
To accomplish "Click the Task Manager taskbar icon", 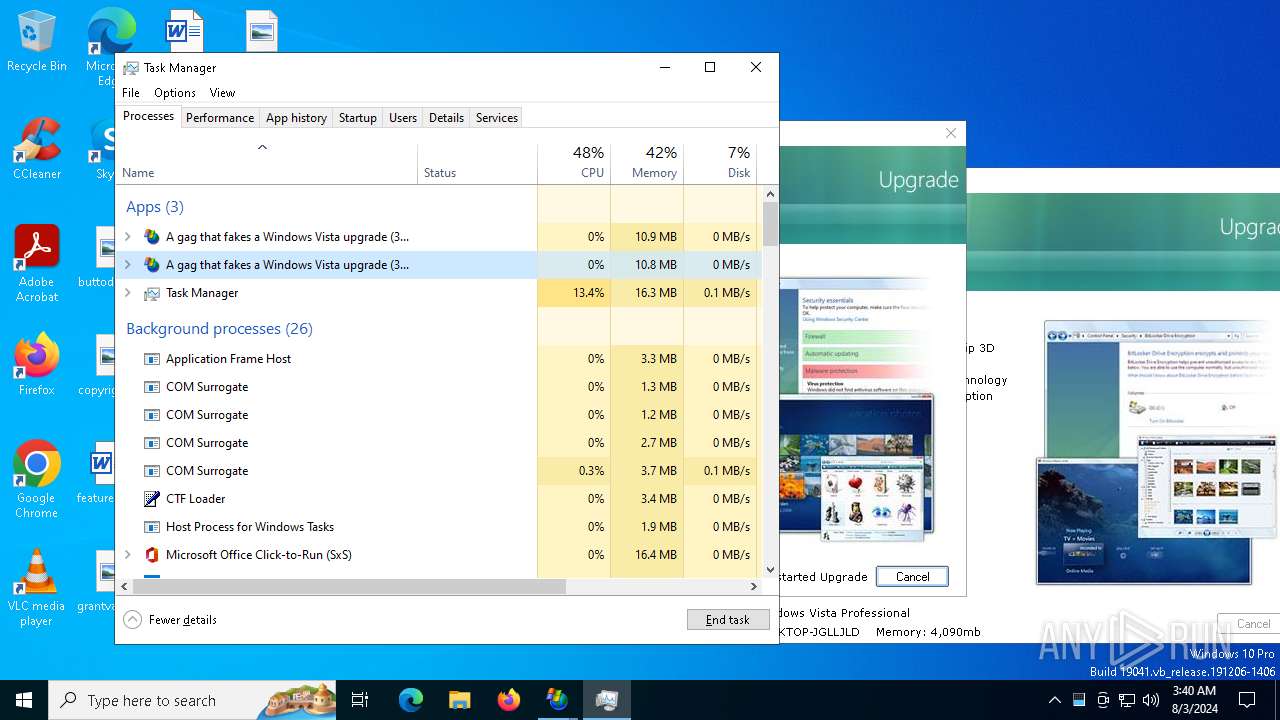I will pos(606,700).
